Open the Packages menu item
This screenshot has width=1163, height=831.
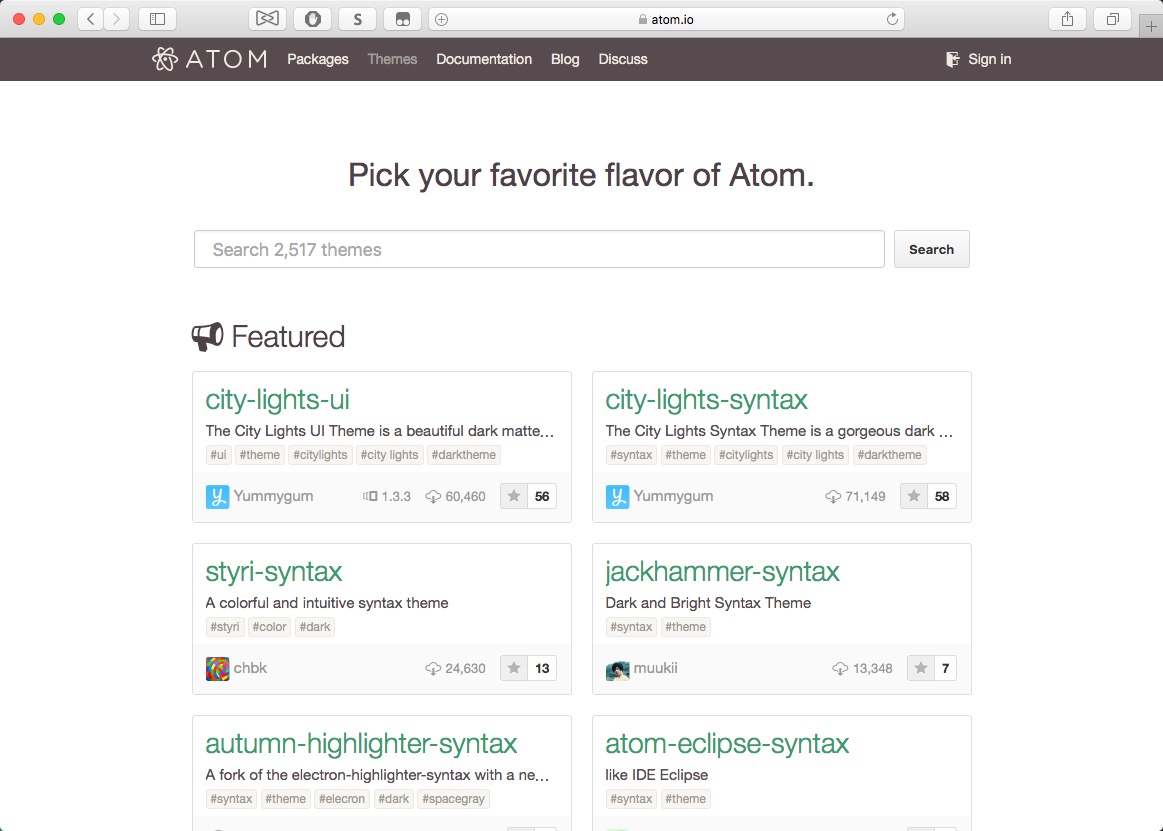point(318,59)
